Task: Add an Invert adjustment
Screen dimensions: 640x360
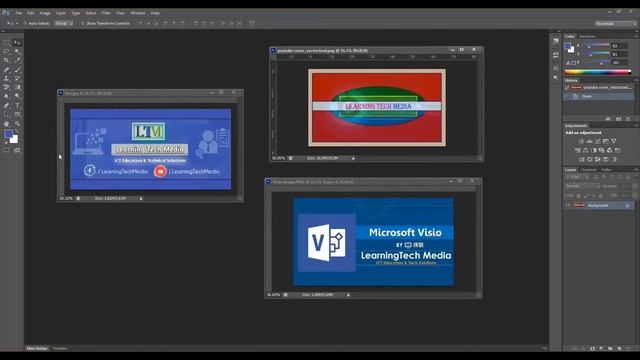Action: [582, 159]
